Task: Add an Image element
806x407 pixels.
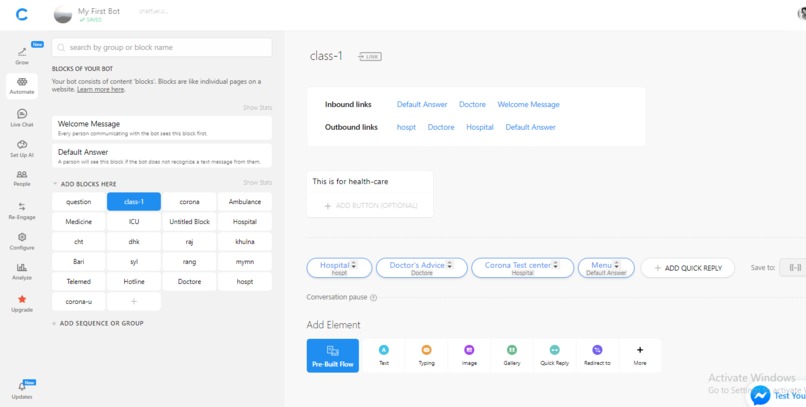Action: [x=469, y=356]
